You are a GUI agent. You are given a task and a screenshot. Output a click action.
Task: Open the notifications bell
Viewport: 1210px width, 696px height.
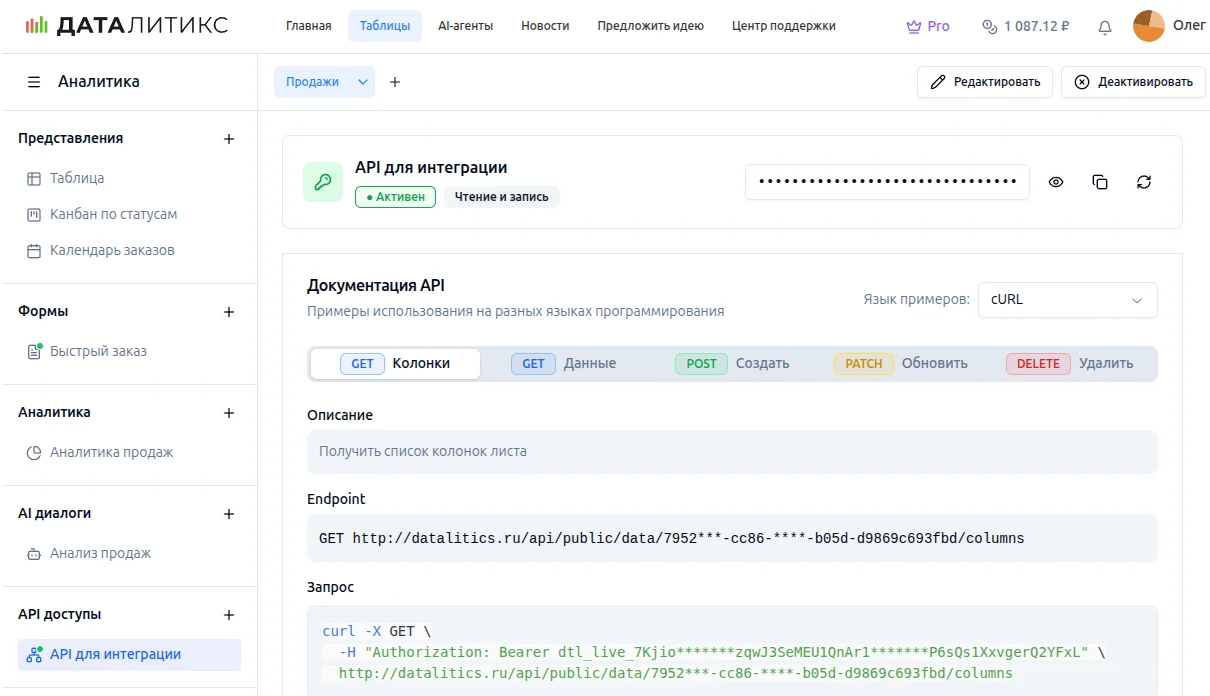(x=1104, y=26)
